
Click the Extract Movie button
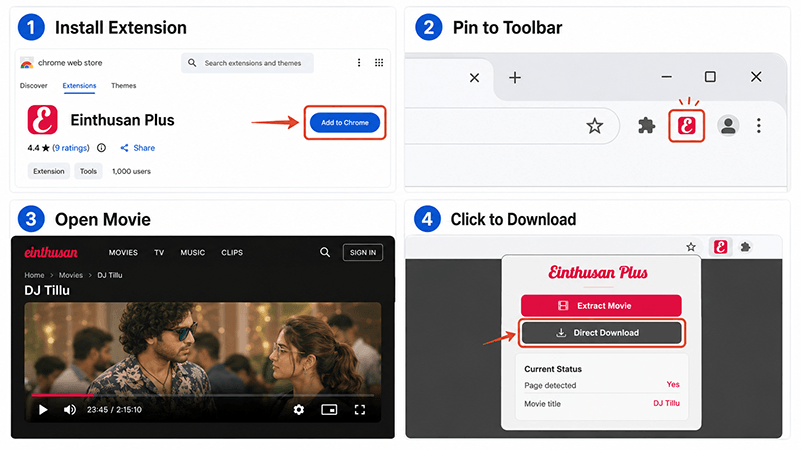coord(601,305)
